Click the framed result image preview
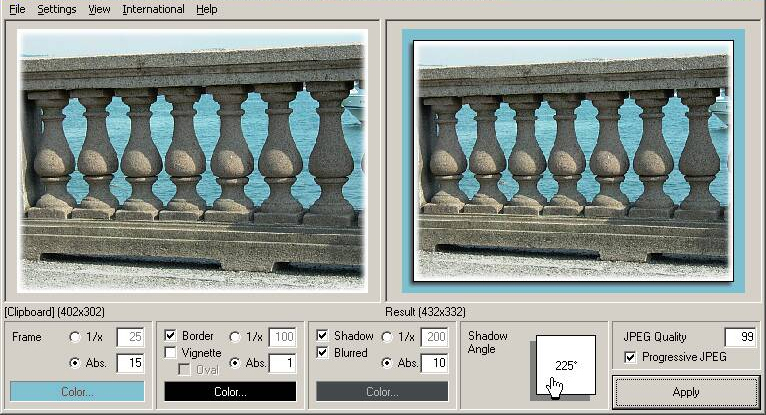 pos(573,161)
